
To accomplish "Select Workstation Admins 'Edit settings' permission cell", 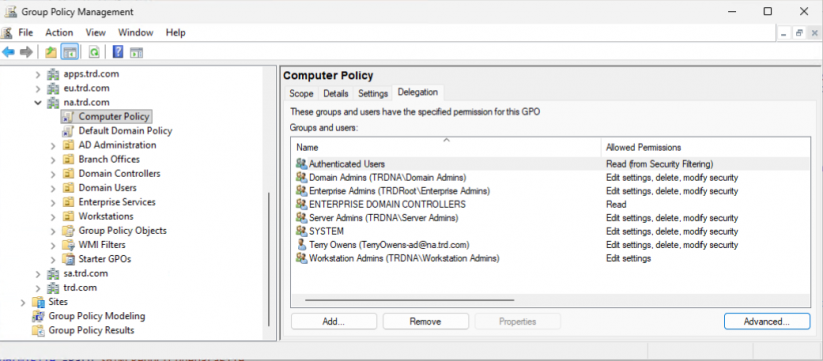I will tap(628, 258).
